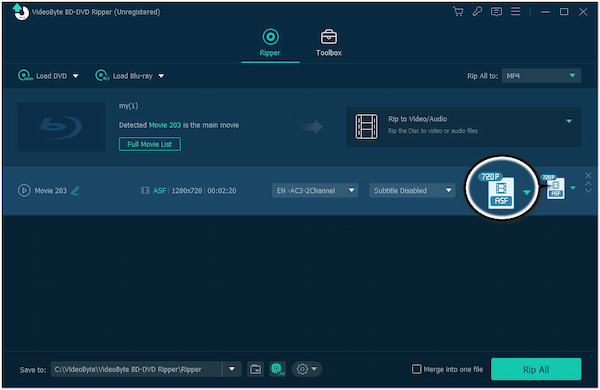Expand the output format arrow for Movie 203
This screenshot has height=390, width=600.
coord(573,188)
